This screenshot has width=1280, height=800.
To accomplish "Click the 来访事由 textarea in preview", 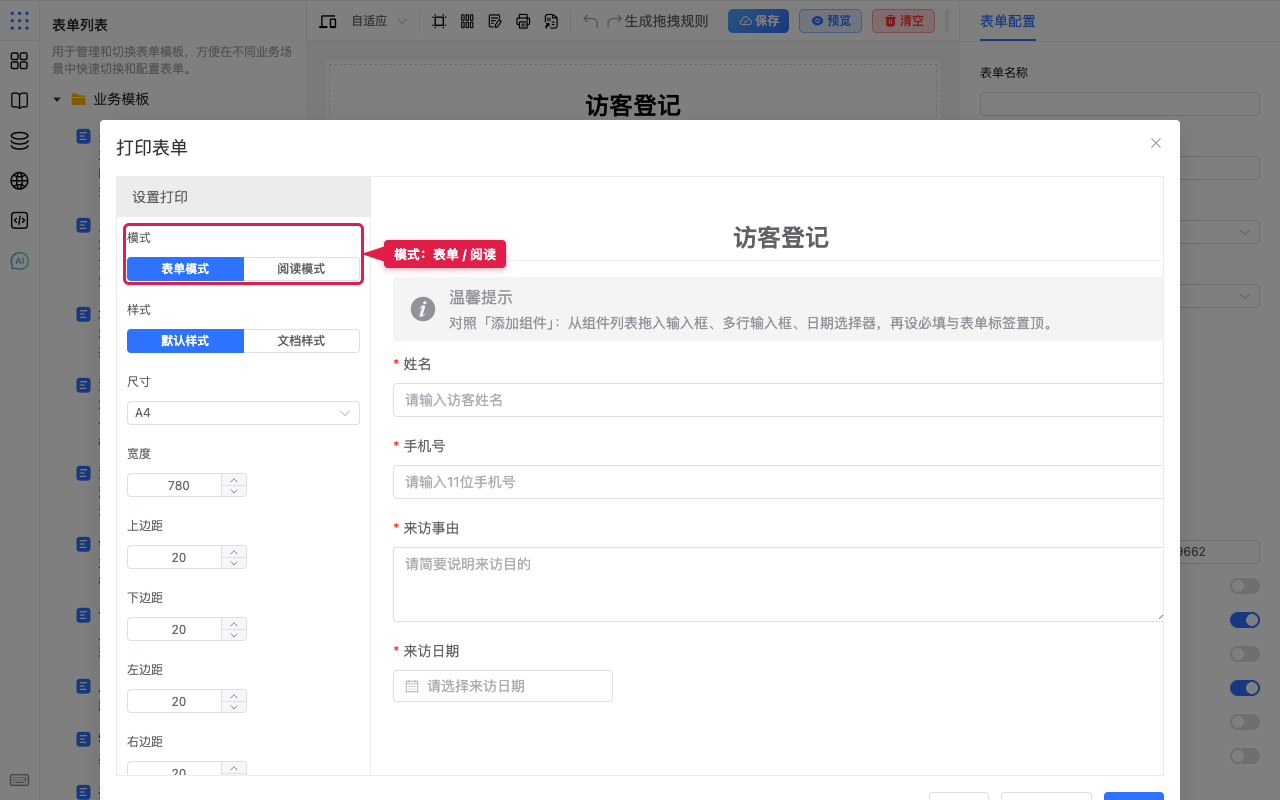I will coord(778,584).
